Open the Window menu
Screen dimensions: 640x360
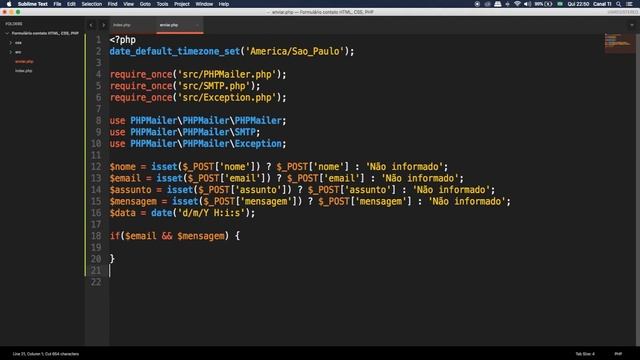204,4
